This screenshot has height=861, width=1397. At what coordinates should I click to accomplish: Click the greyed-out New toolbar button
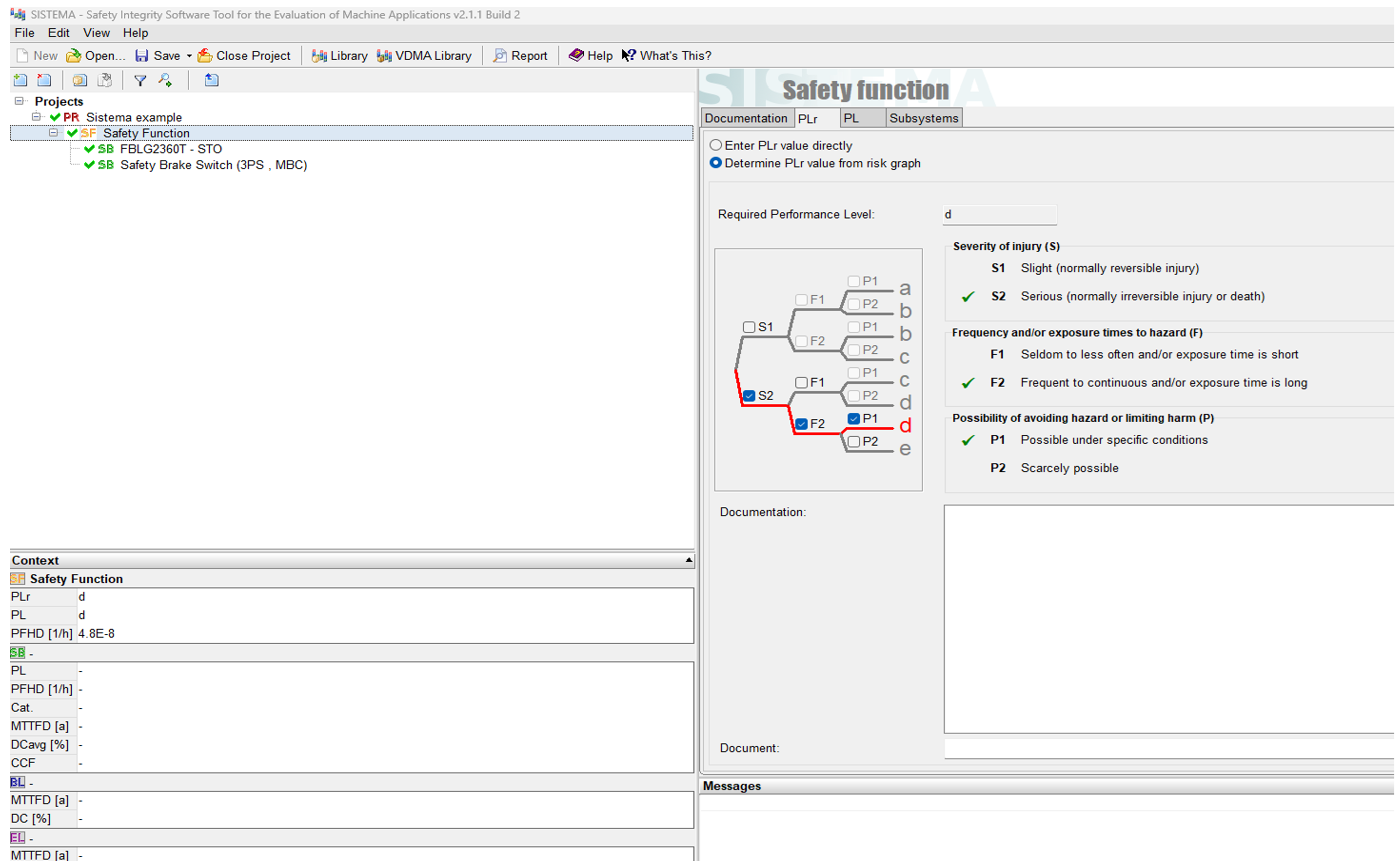coord(36,56)
